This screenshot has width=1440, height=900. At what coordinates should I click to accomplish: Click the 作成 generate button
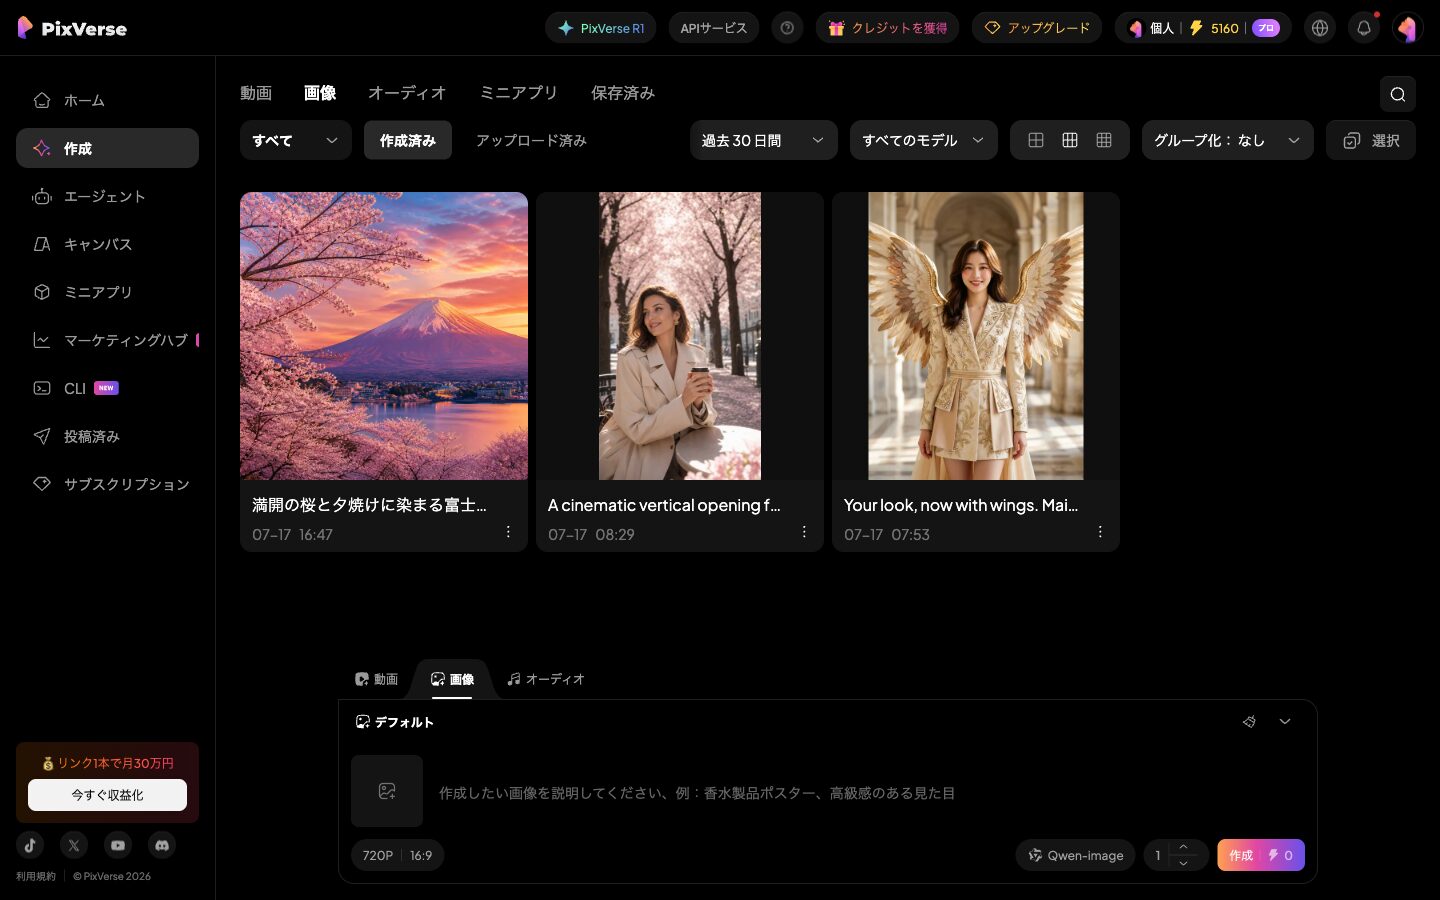tap(1261, 855)
